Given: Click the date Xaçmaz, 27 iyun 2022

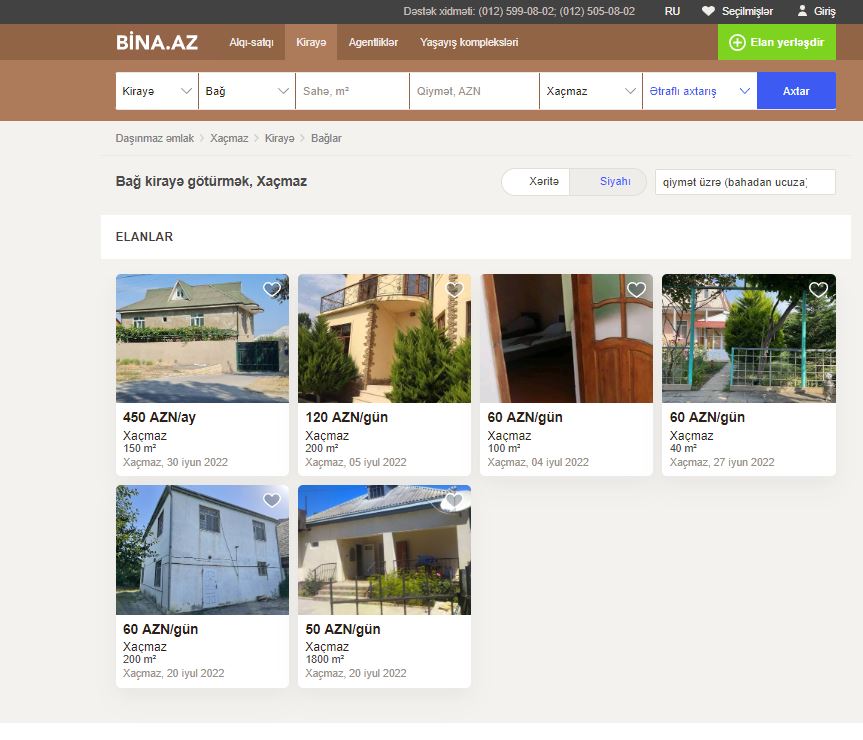Looking at the screenshot, I should [722, 462].
